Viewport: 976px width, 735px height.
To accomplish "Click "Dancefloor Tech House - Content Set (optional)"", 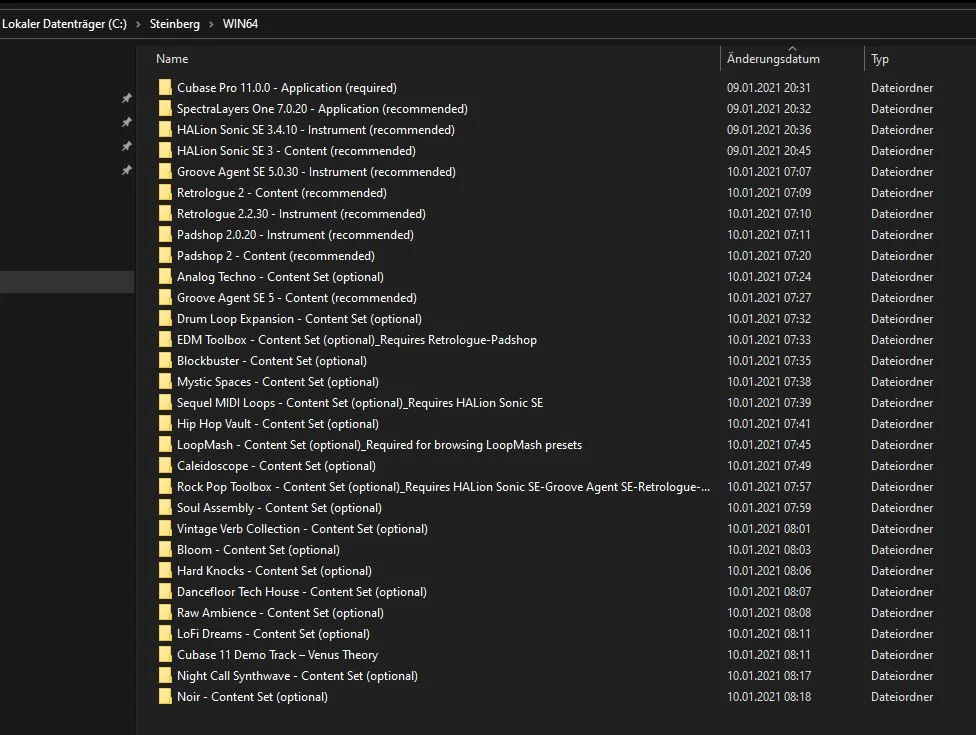I will coord(302,592).
